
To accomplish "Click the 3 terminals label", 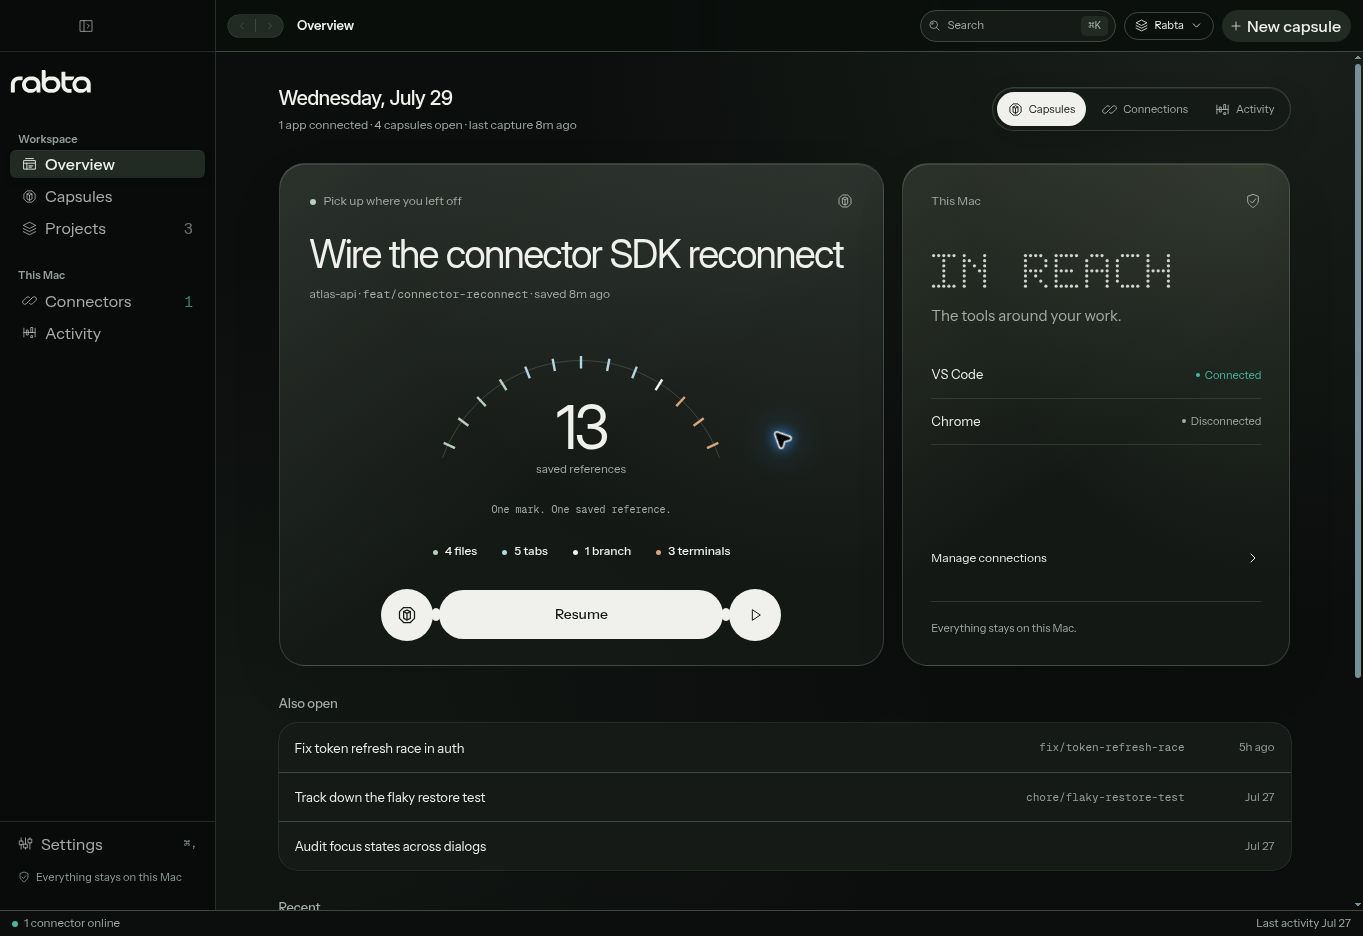I will pos(693,551).
